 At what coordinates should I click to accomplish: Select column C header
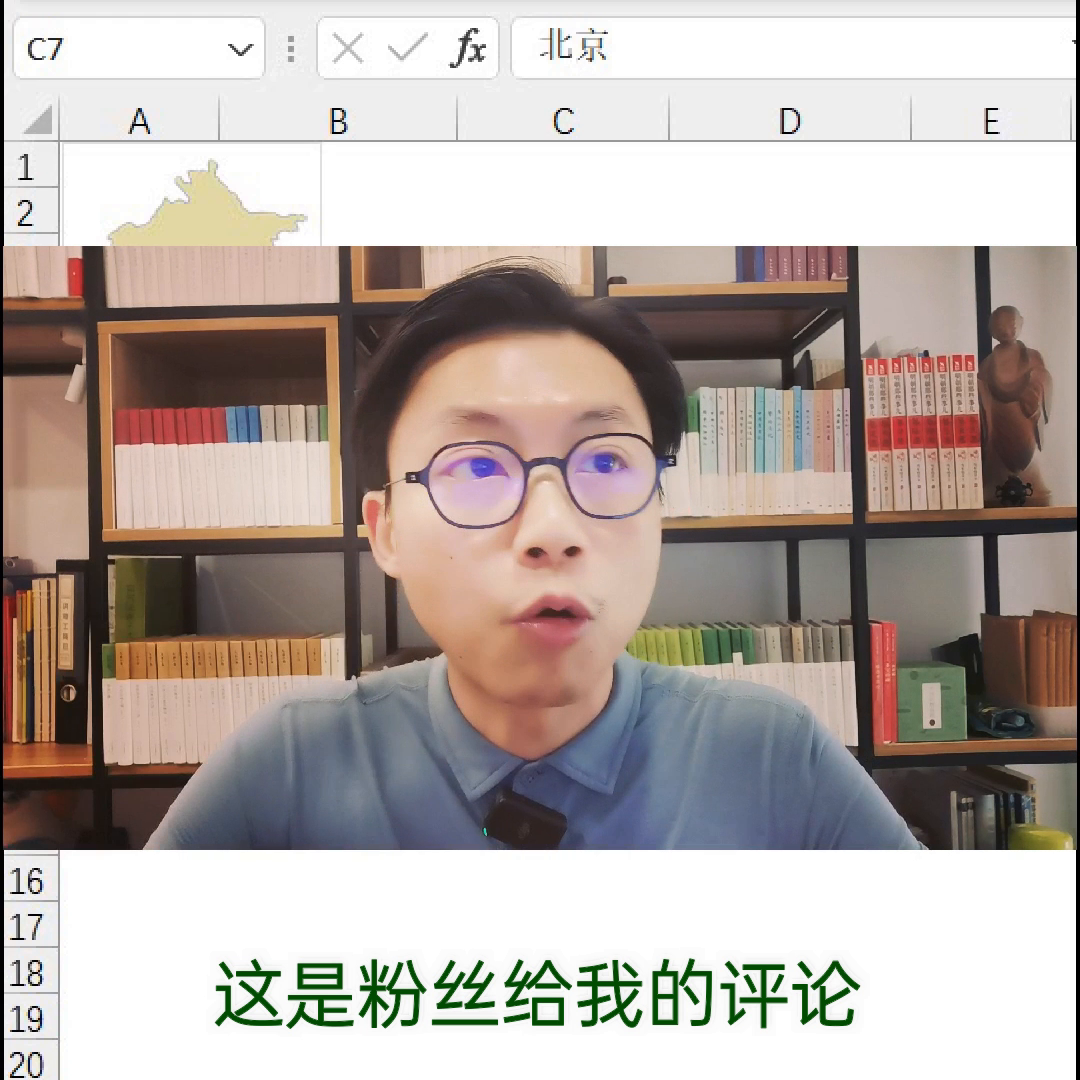(x=563, y=119)
